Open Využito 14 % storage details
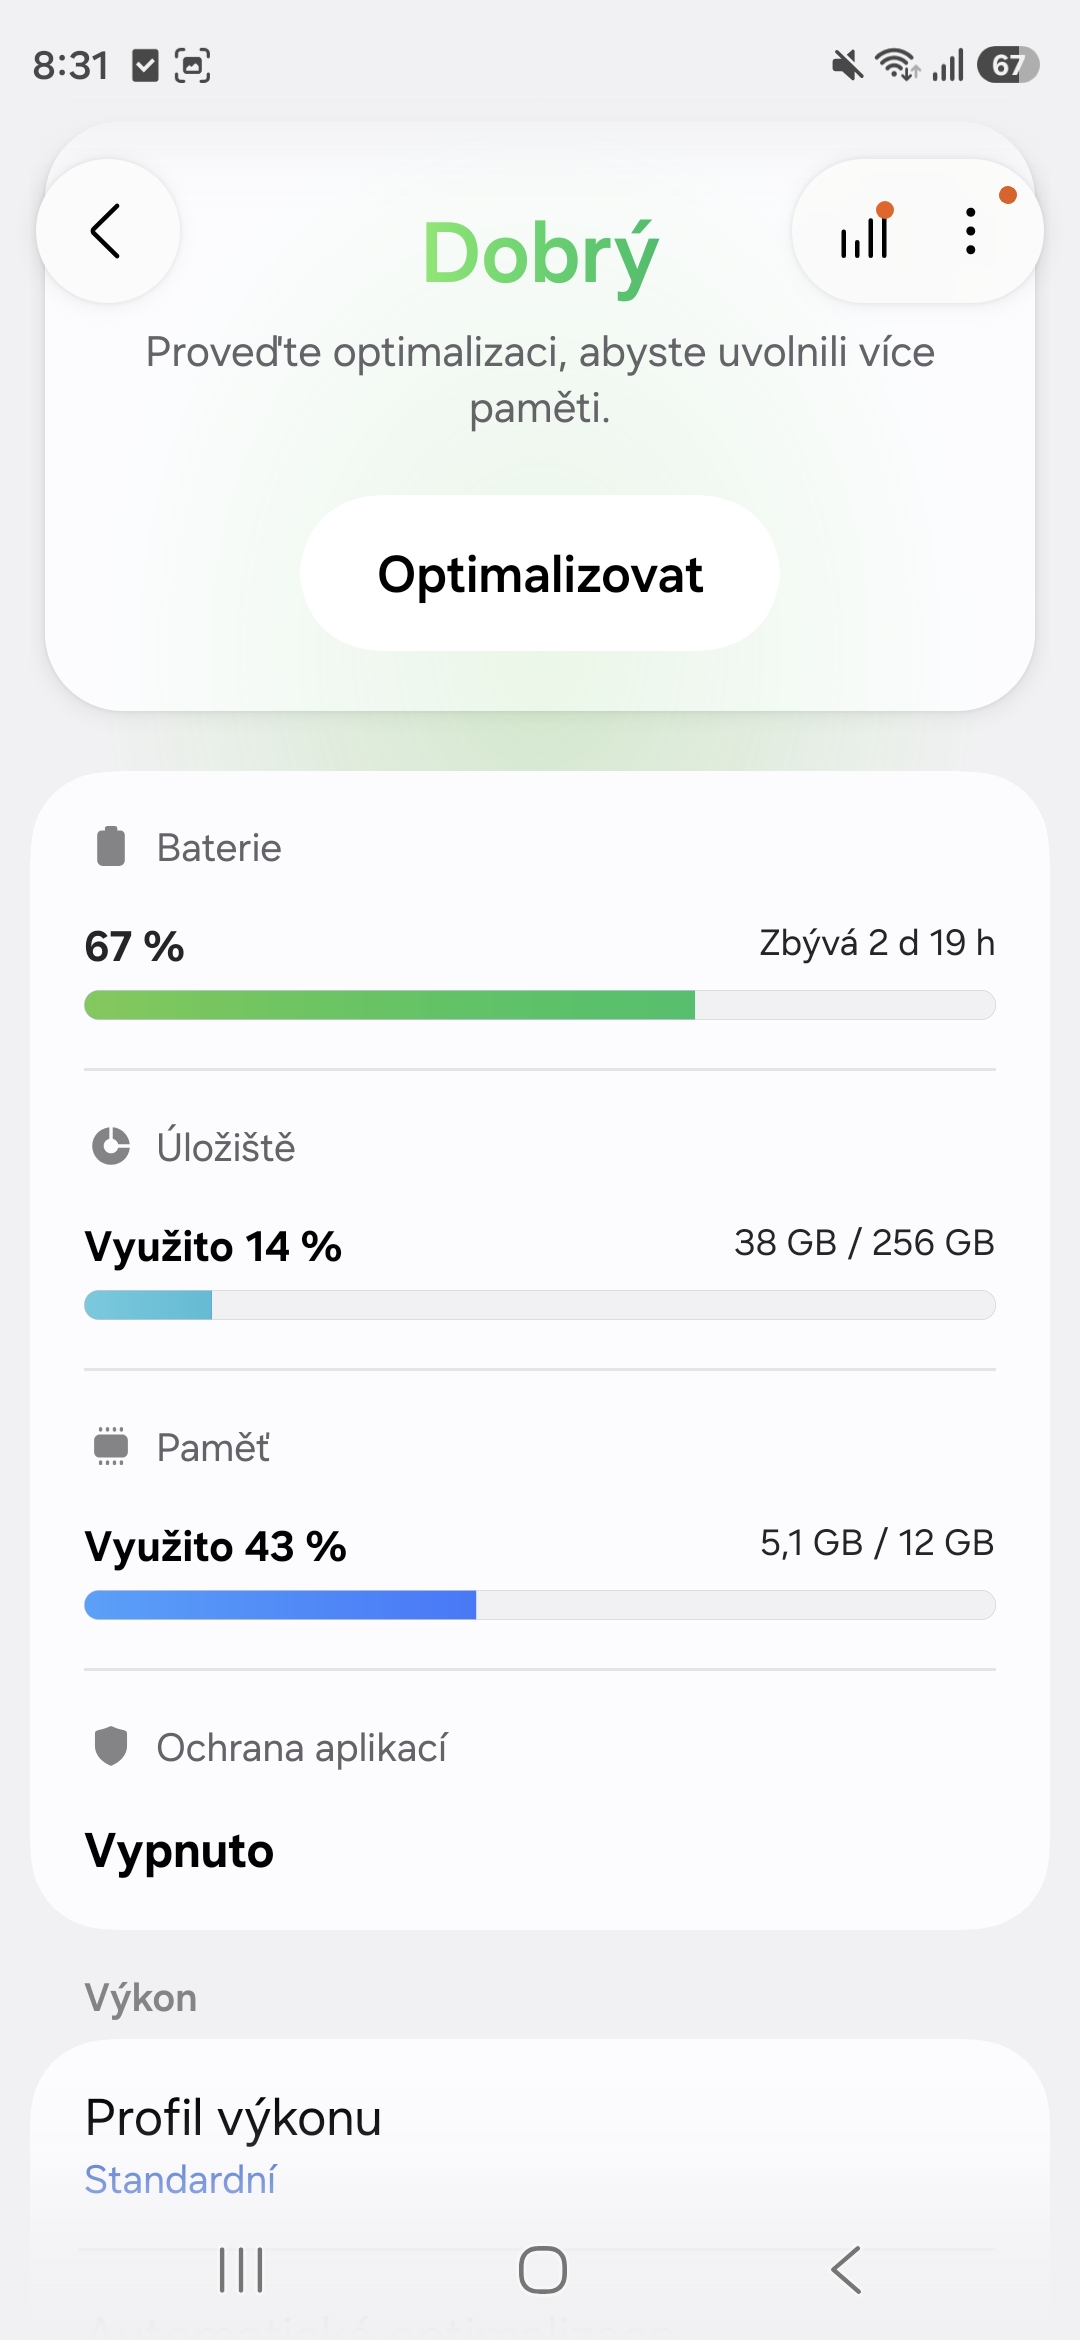The height and width of the screenshot is (2340, 1080). coord(213,1247)
